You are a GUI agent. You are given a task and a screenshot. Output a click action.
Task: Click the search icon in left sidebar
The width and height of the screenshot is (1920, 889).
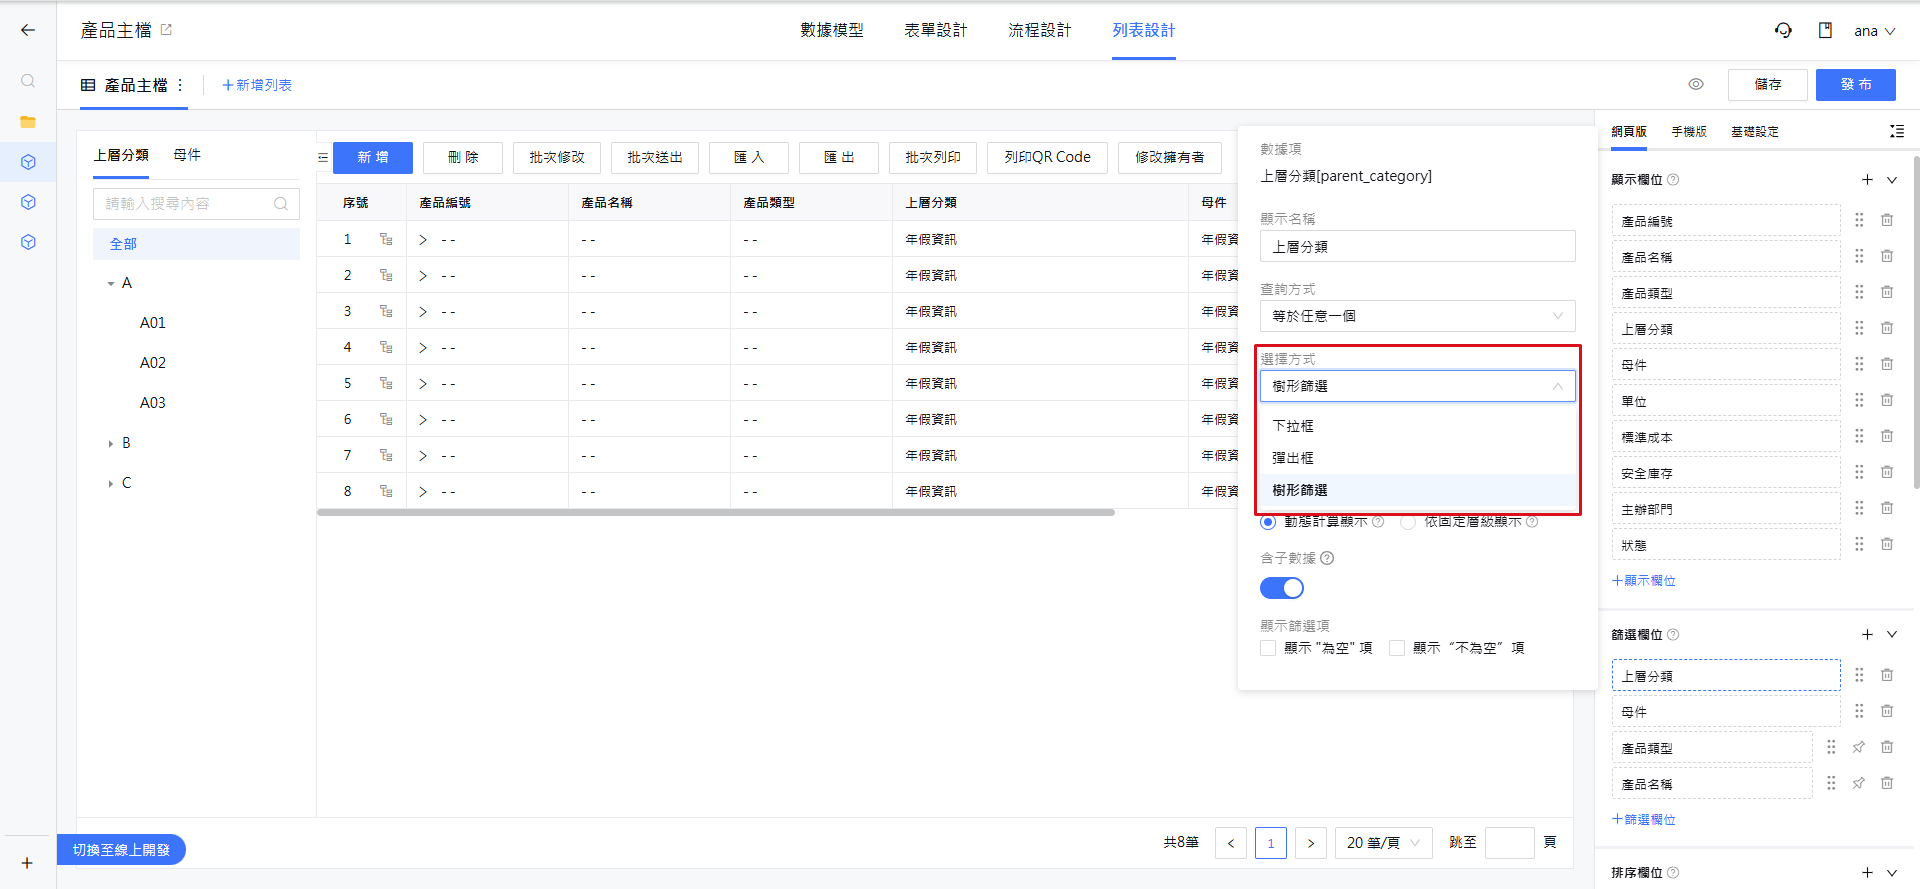28,81
